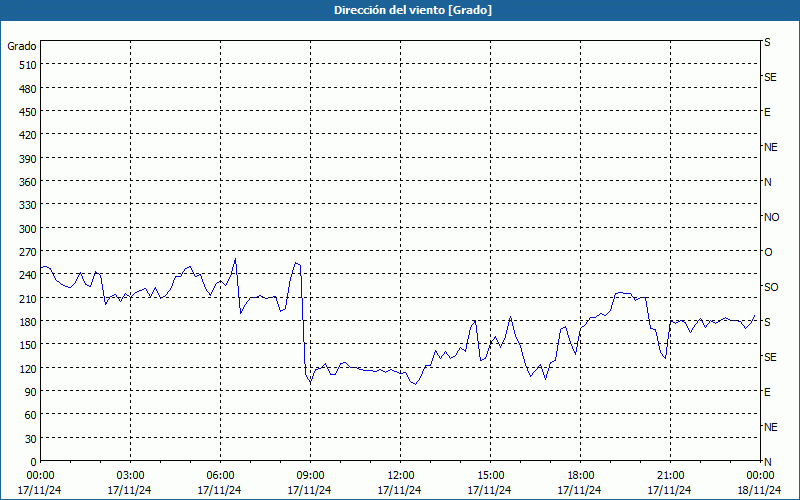
Task: Click the 00:00 time label dated 18/11/24
Action: [760, 476]
